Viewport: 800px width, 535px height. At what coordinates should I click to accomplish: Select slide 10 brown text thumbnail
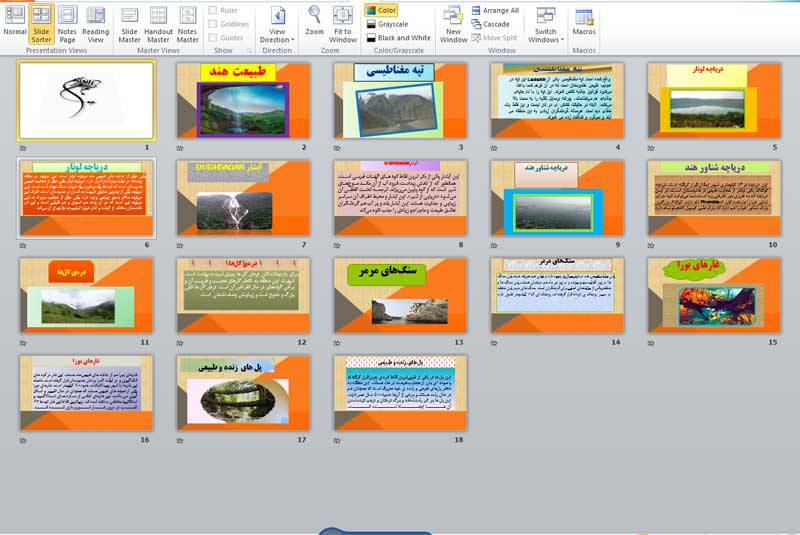714,198
